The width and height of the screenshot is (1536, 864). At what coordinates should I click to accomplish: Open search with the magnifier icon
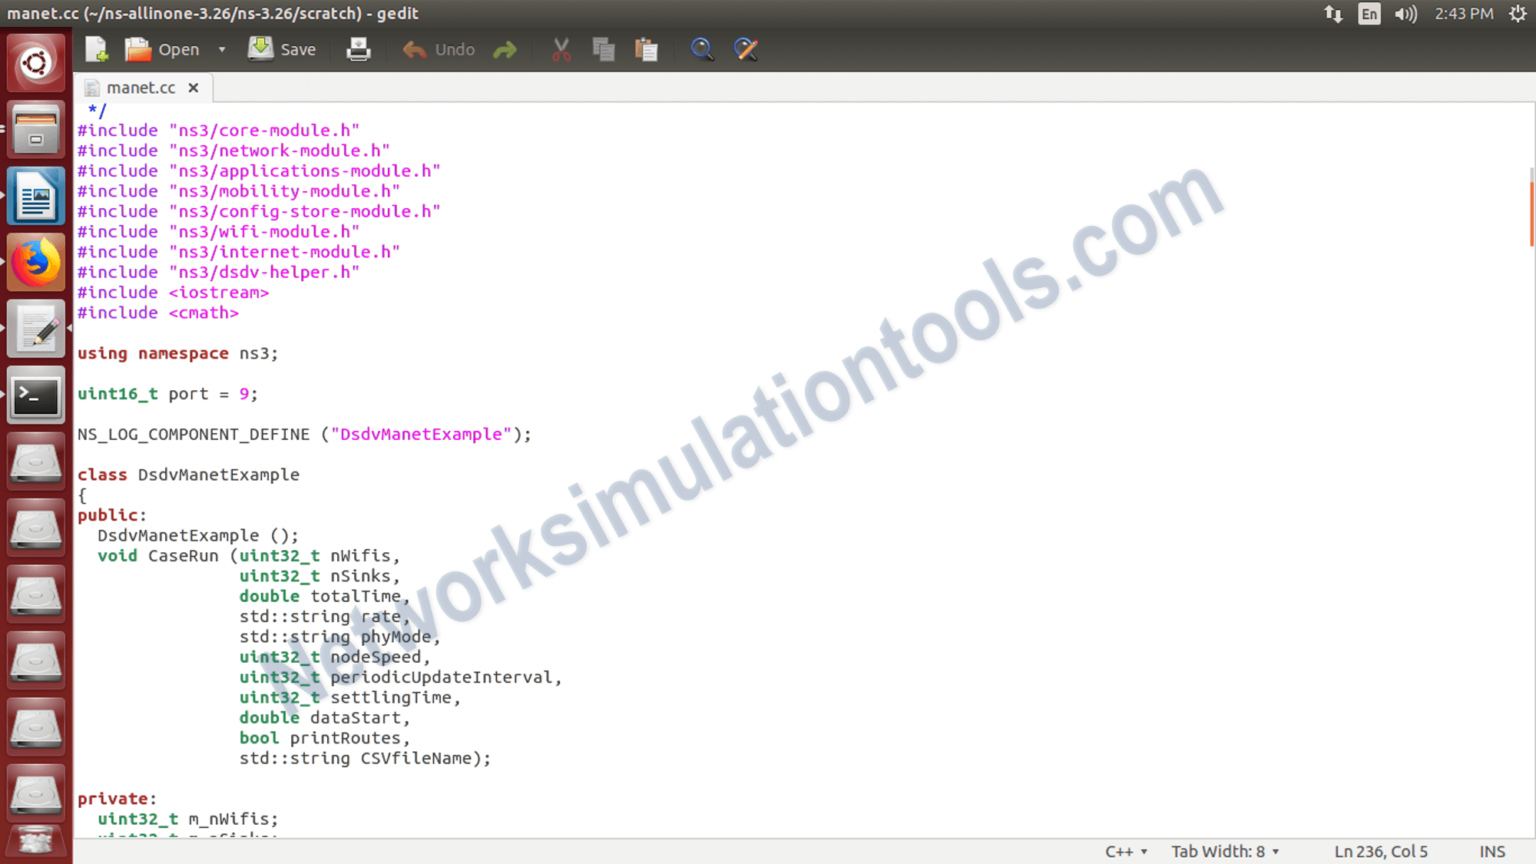(x=701, y=48)
